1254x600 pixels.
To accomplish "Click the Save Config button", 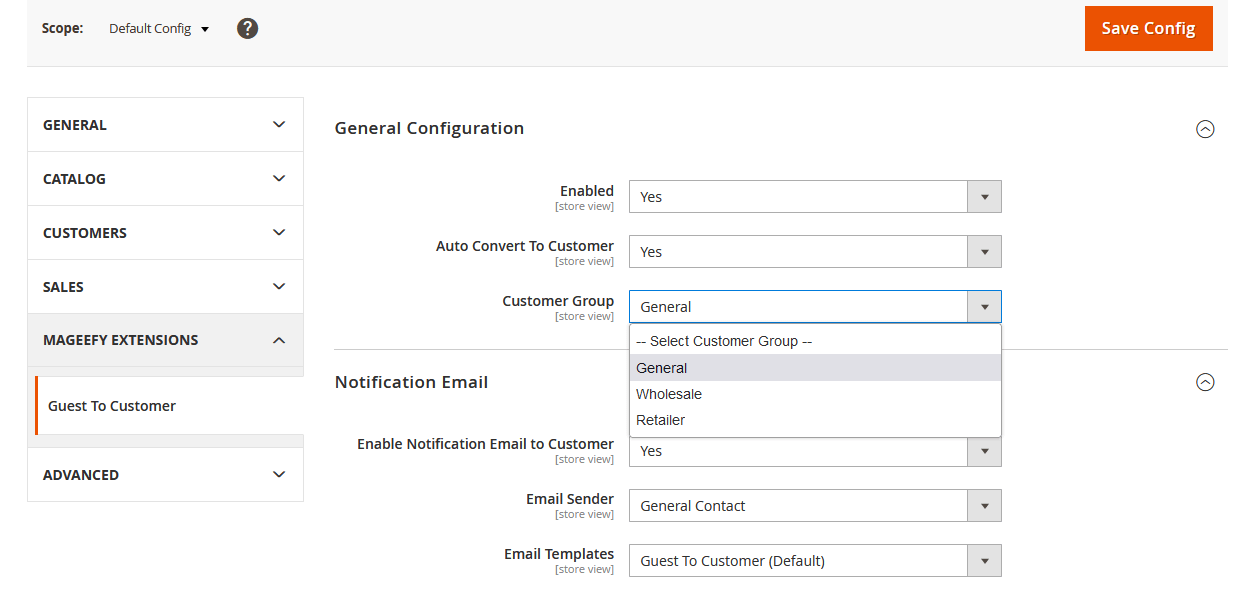I will point(1148,28).
